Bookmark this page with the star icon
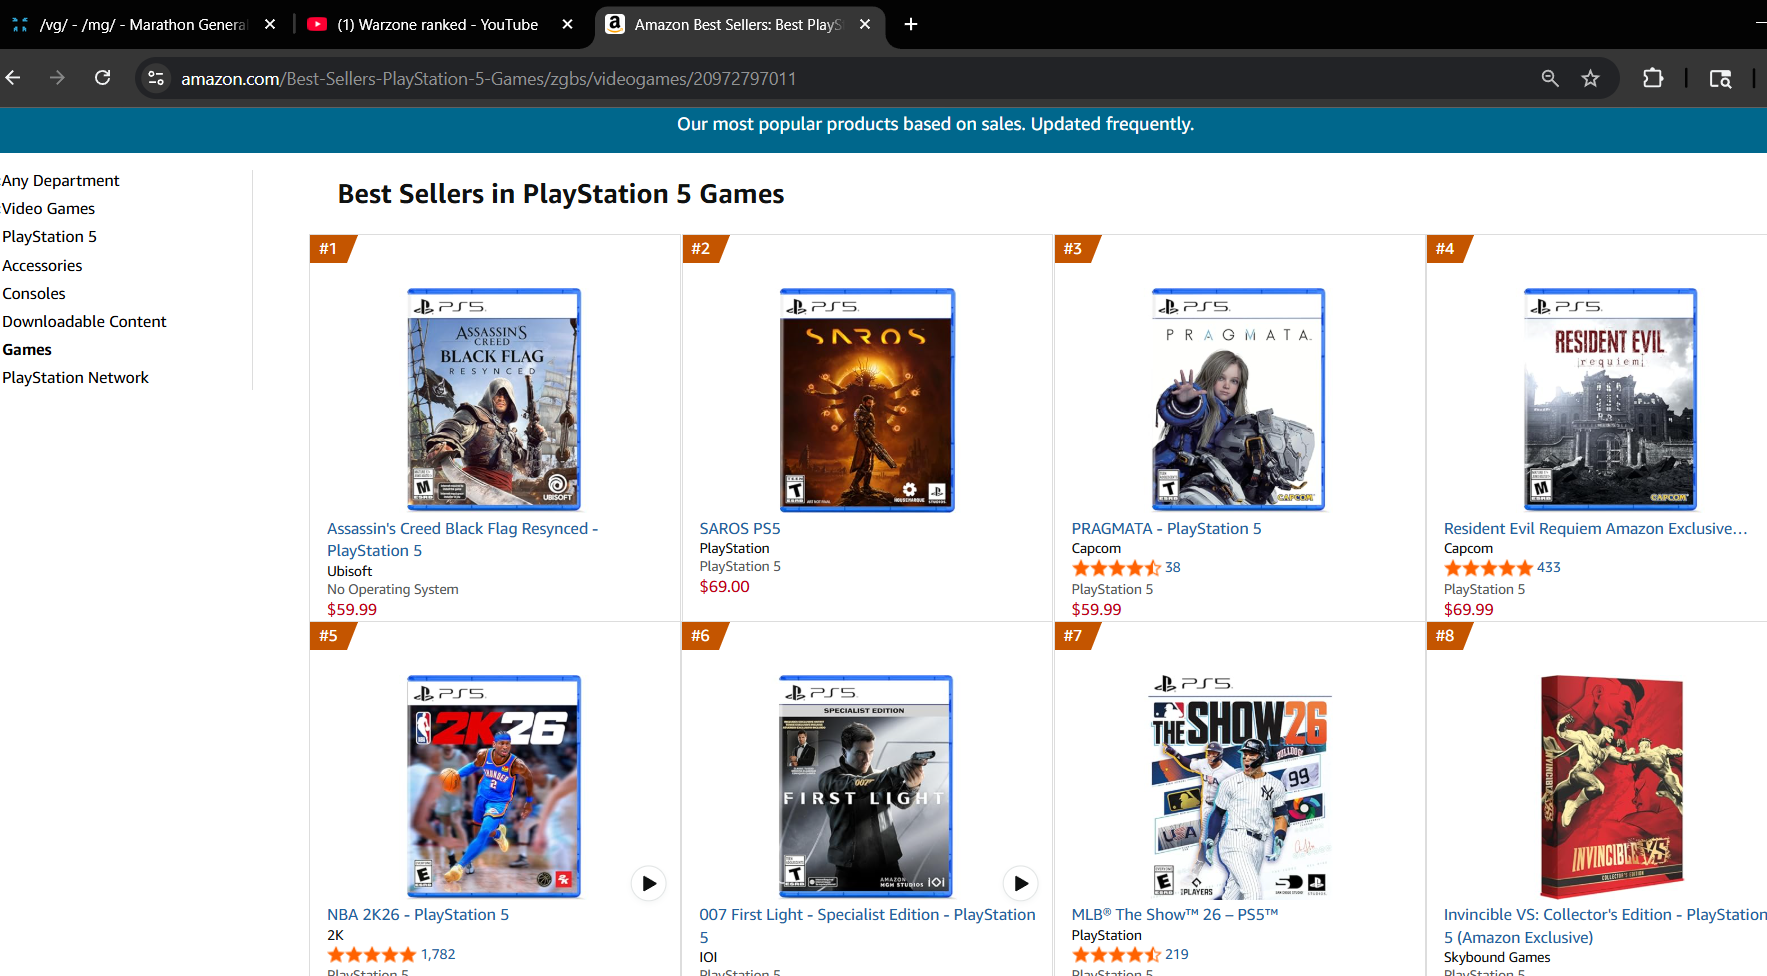 click(1590, 78)
